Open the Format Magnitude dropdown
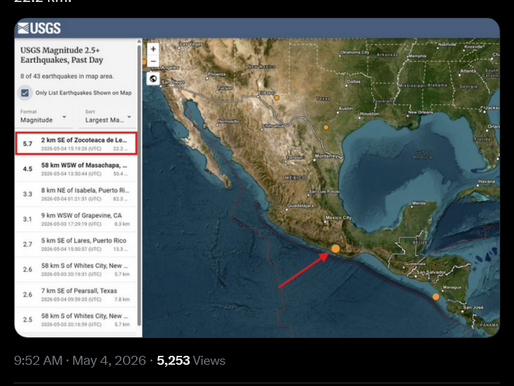Viewport: 514px width, 386px height. [44, 117]
